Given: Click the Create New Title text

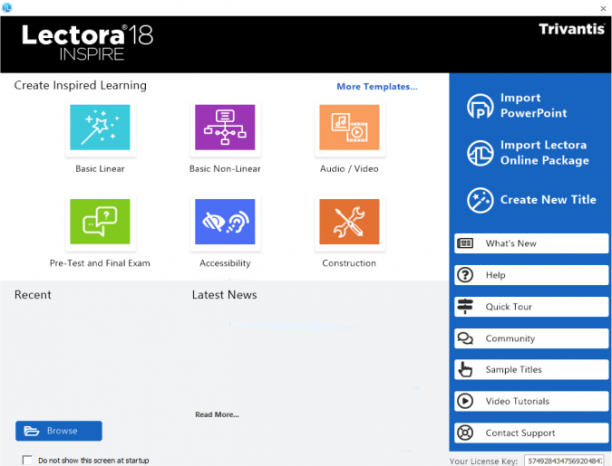Looking at the screenshot, I should coord(548,200).
